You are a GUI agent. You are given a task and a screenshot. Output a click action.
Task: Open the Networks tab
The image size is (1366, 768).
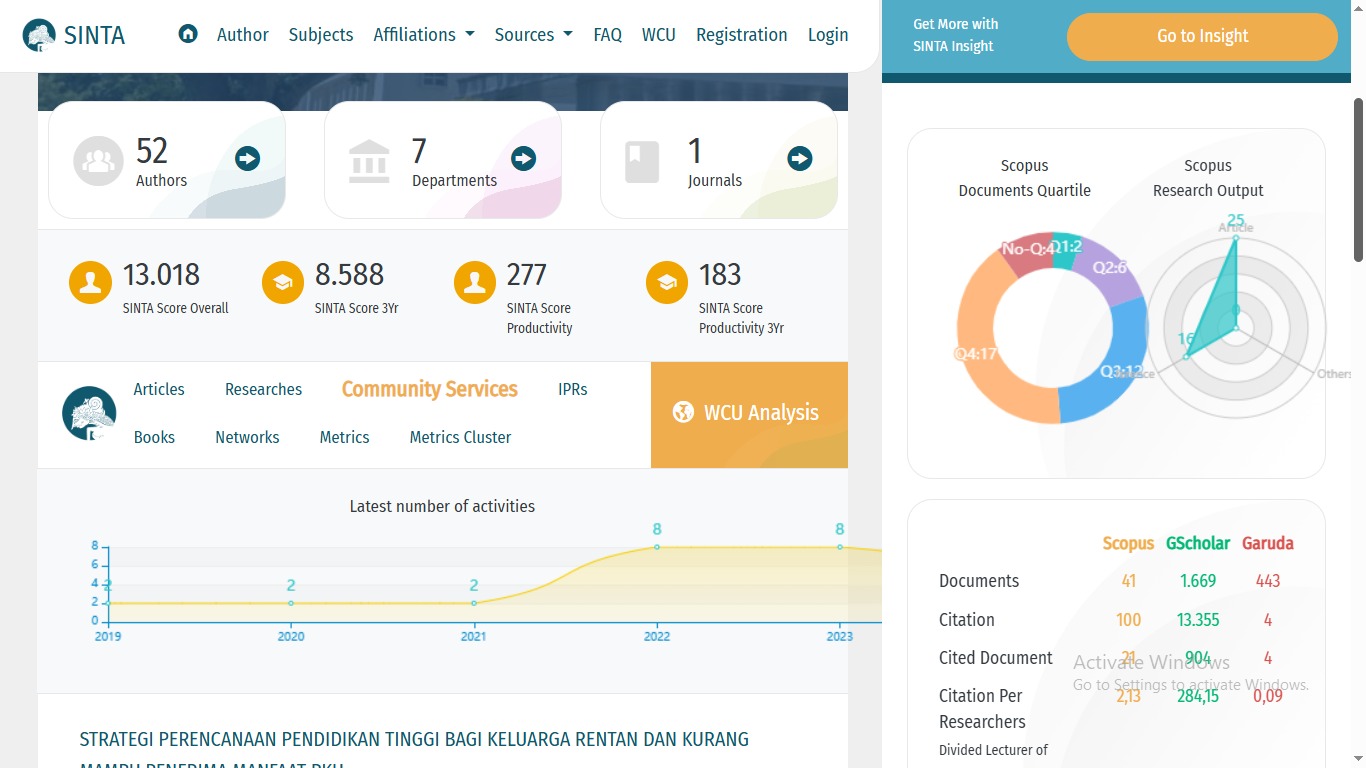pyautogui.click(x=247, y=437)
